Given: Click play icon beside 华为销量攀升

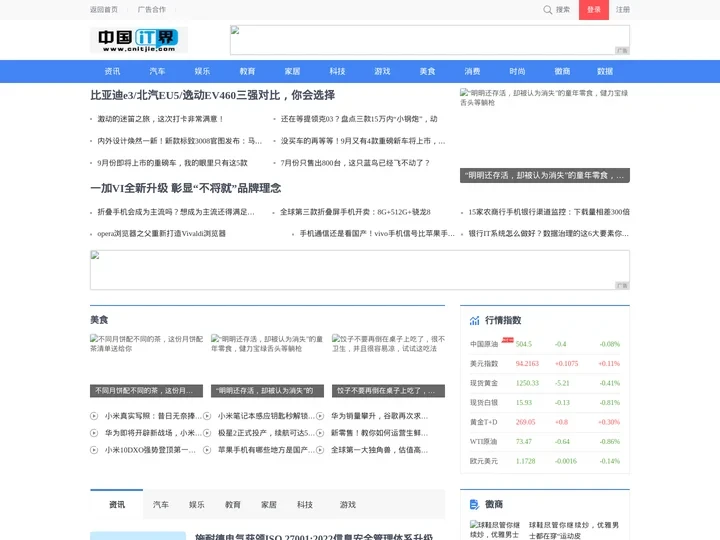Looking at the screenshot, I should 320,416.
